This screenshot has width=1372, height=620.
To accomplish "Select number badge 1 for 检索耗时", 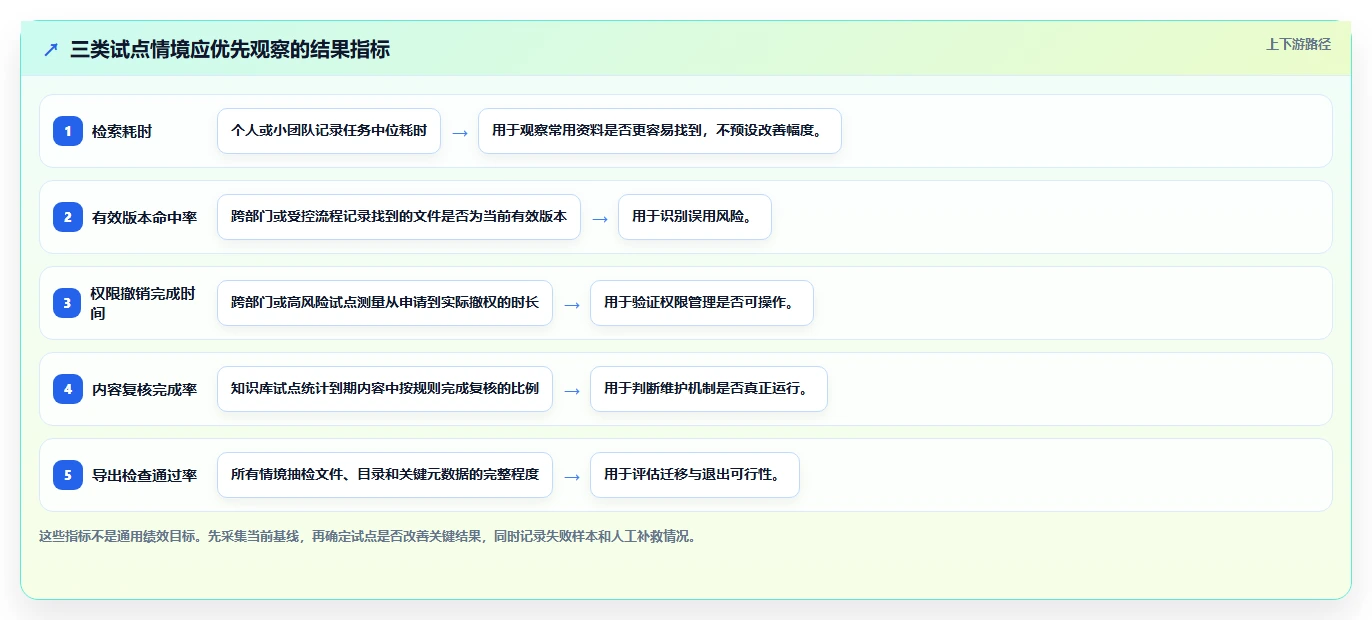I will click(68, 131).
